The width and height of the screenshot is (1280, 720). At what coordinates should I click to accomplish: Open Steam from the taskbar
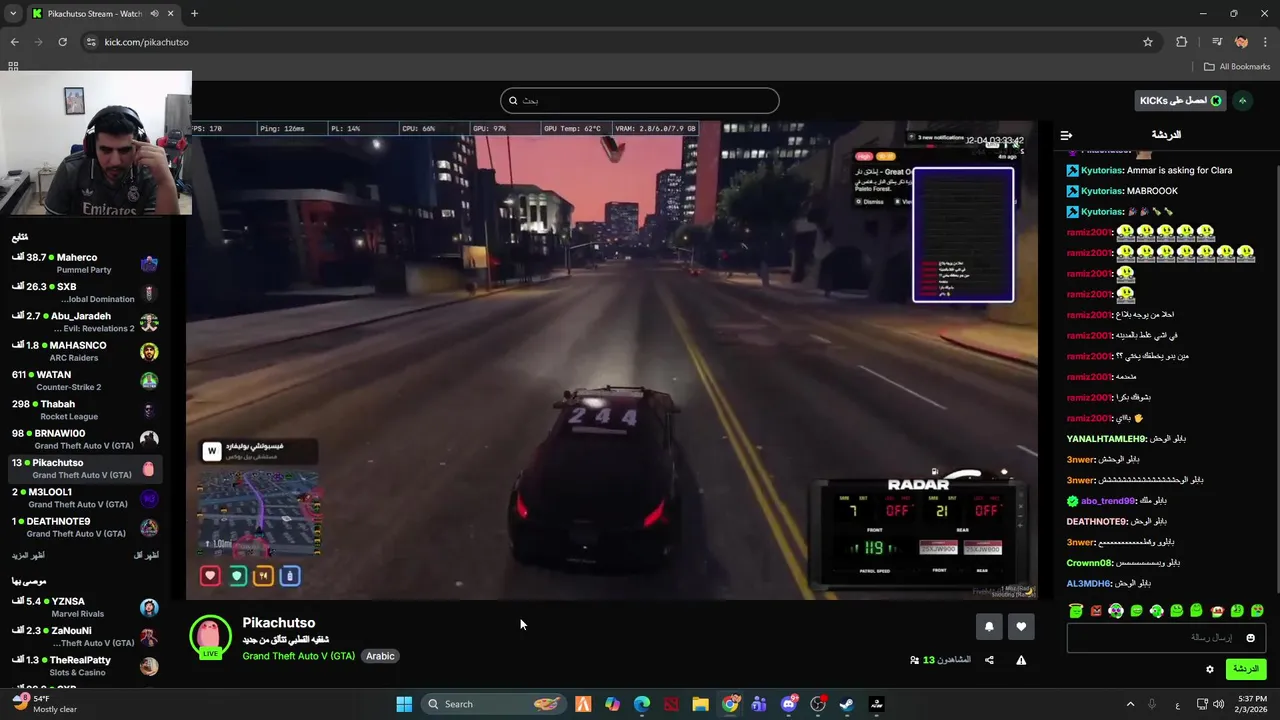pyautogui.click(x=846, y=704)
